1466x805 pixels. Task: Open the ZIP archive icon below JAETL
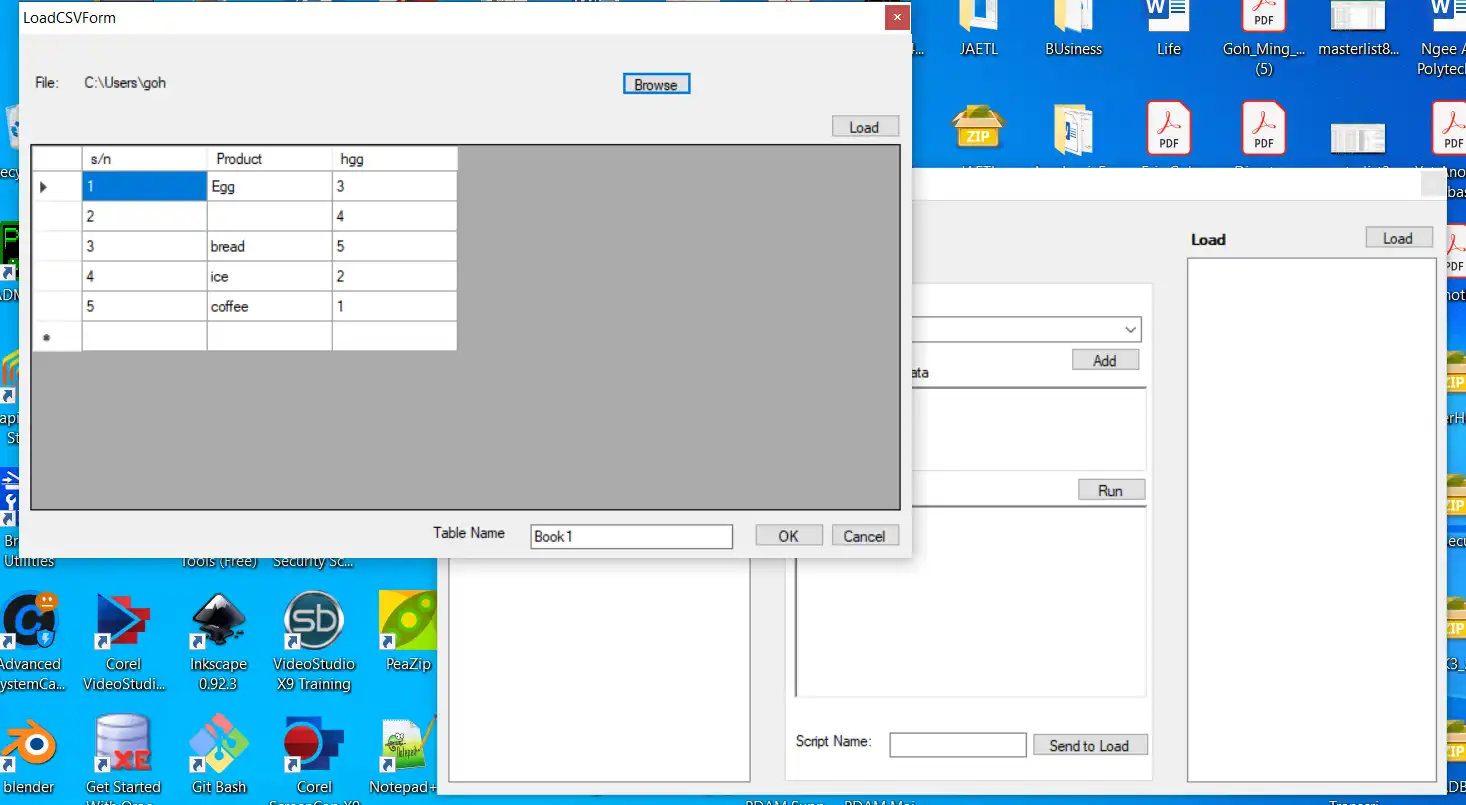978,130
